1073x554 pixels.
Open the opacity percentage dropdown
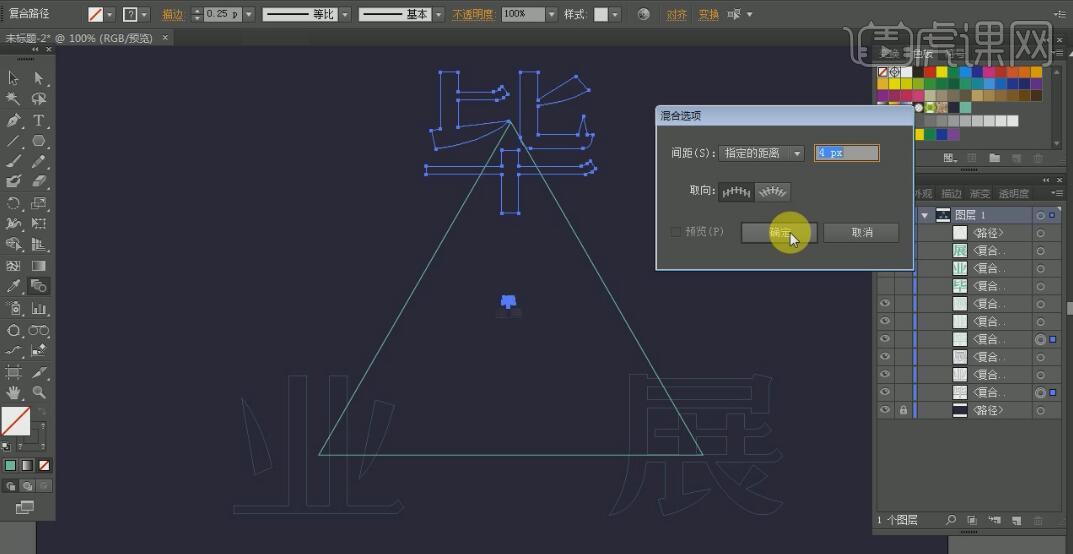click(x=552, y=15)
